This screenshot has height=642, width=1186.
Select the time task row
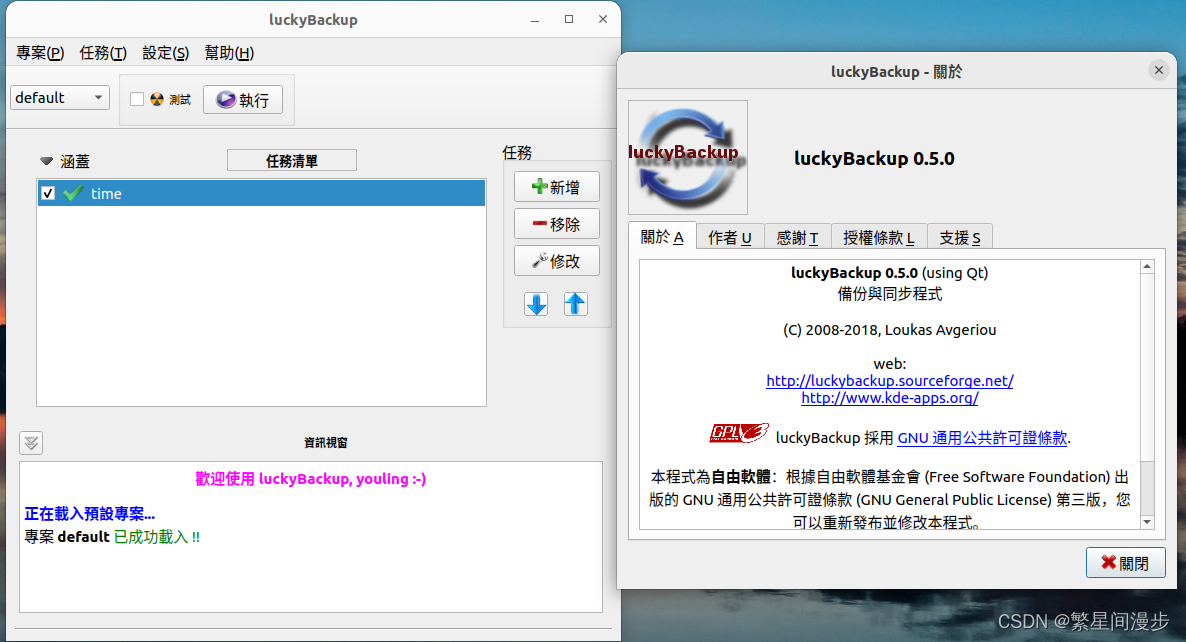point(262,194)
